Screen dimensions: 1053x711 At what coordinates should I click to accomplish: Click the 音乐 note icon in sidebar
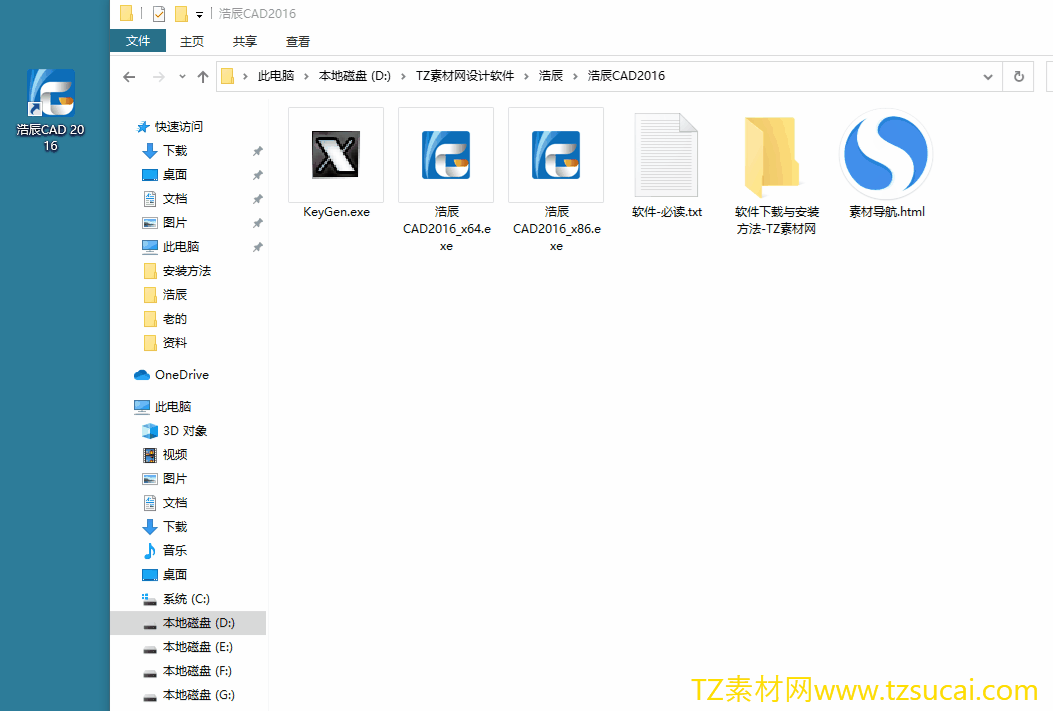(150, 551)
